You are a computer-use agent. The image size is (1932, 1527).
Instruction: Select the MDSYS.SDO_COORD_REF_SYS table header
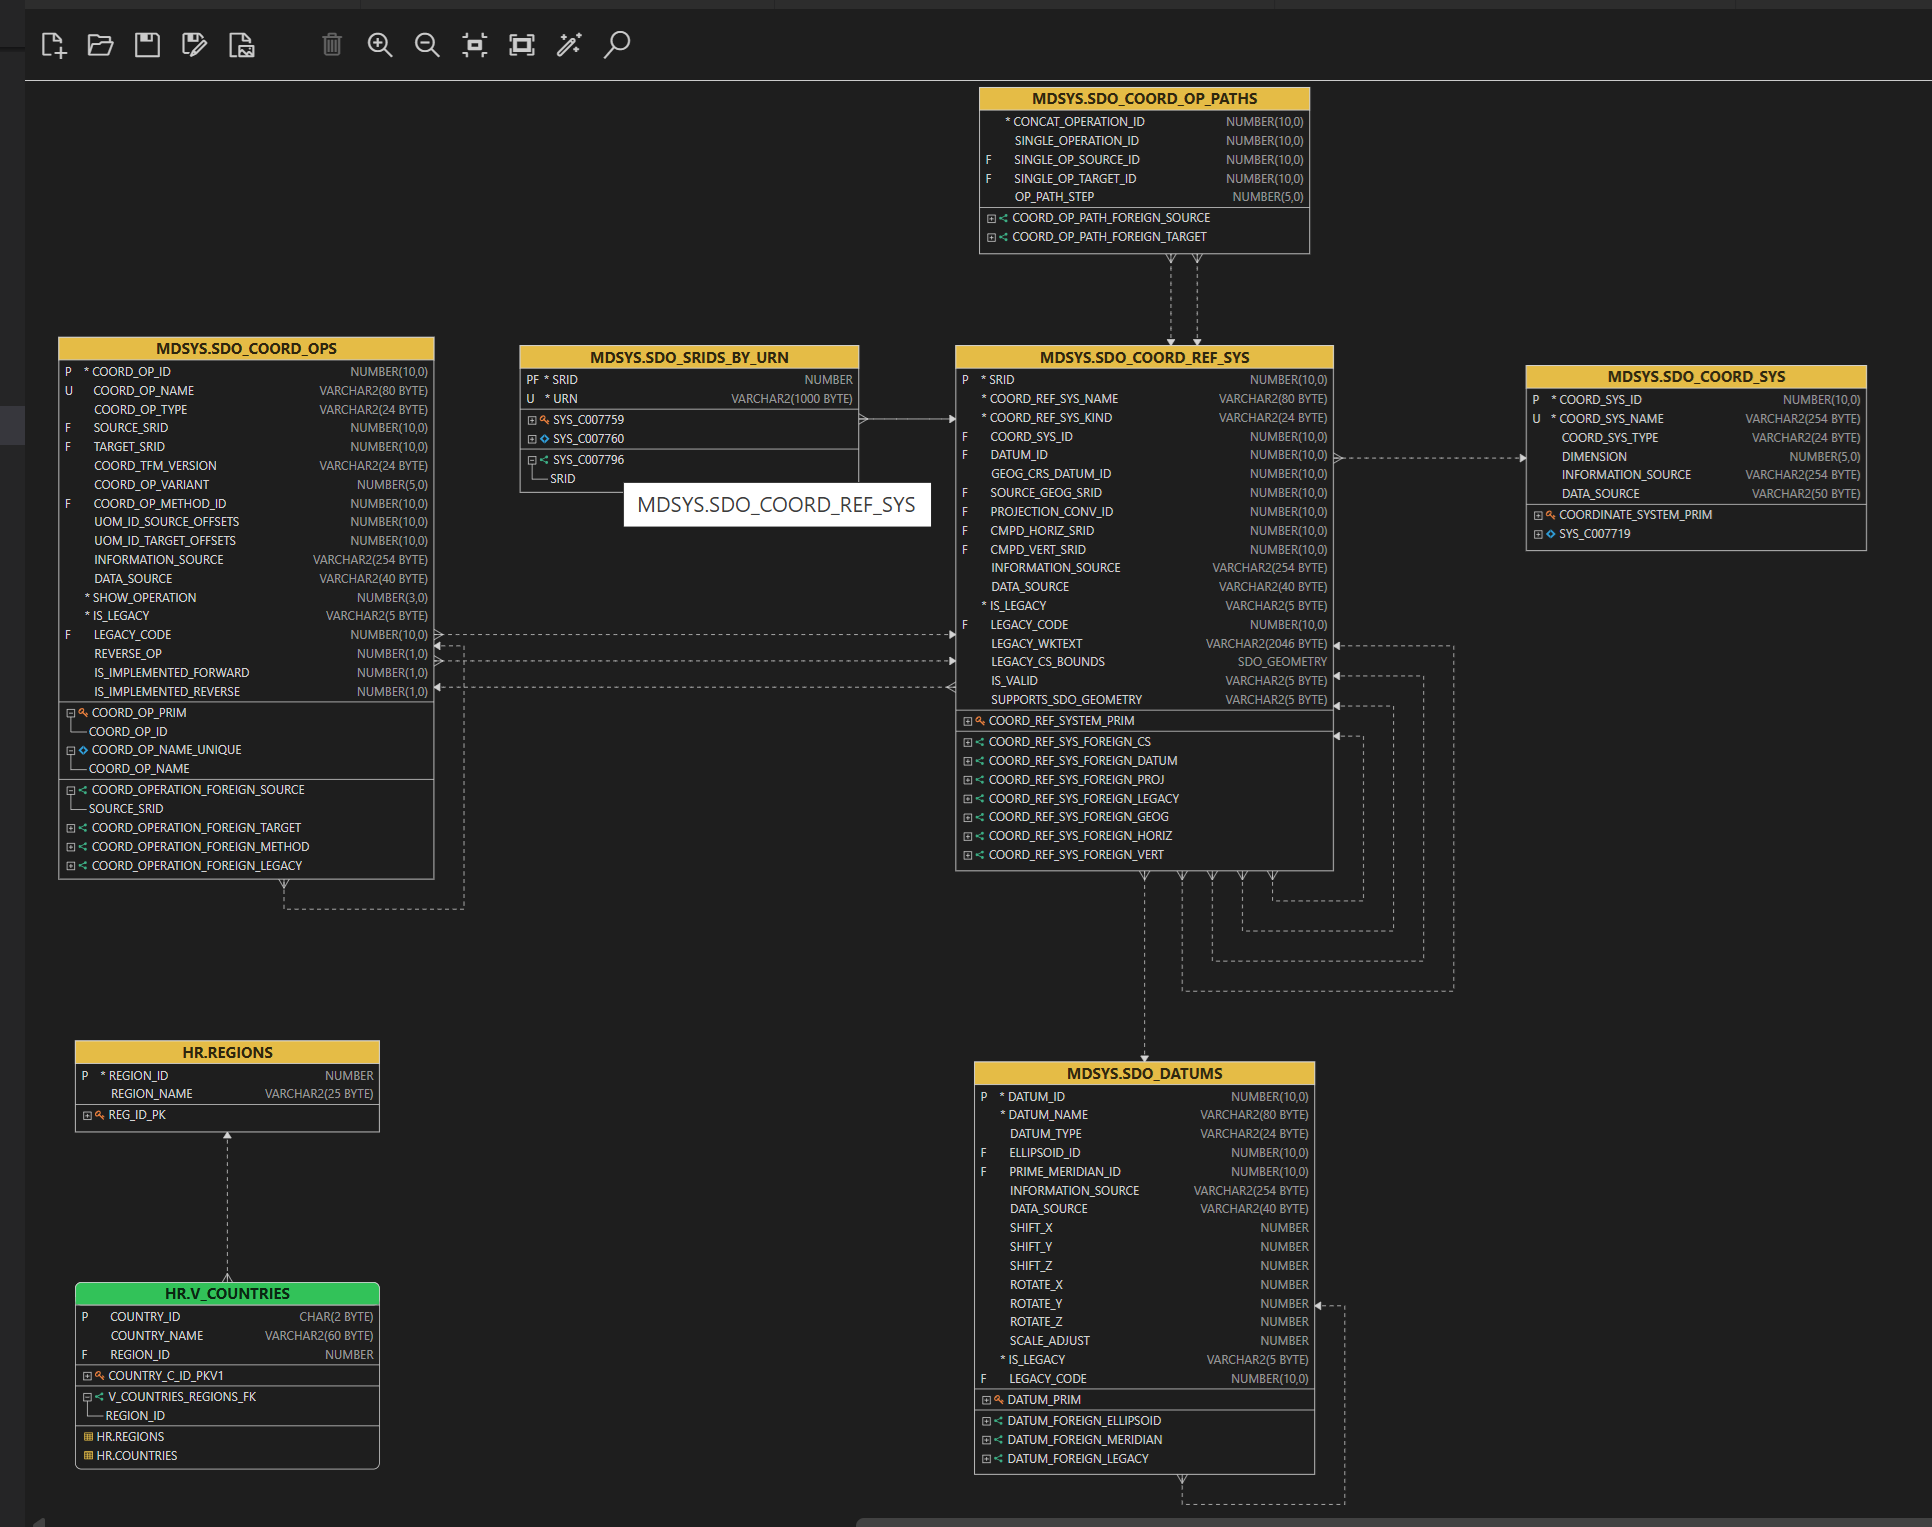coord(1143,357)
